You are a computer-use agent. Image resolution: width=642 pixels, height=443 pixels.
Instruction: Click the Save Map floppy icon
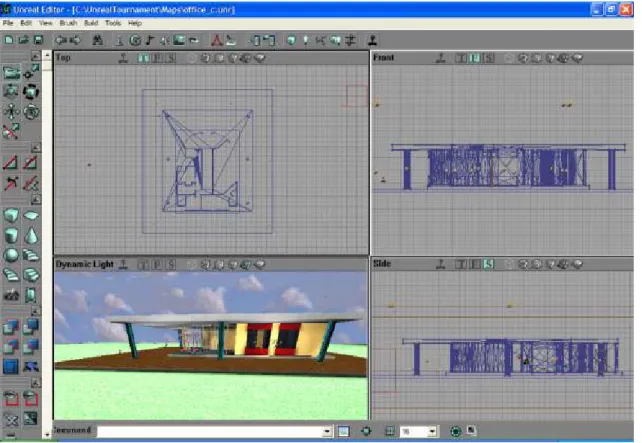[x=38, y=40]
